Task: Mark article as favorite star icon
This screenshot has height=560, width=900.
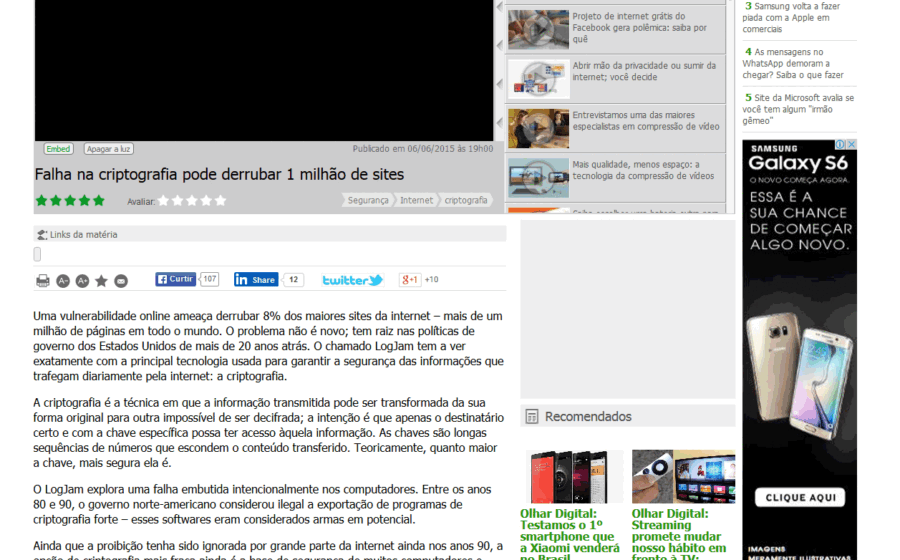Action: pyautogui.click(x=102, y=281)
